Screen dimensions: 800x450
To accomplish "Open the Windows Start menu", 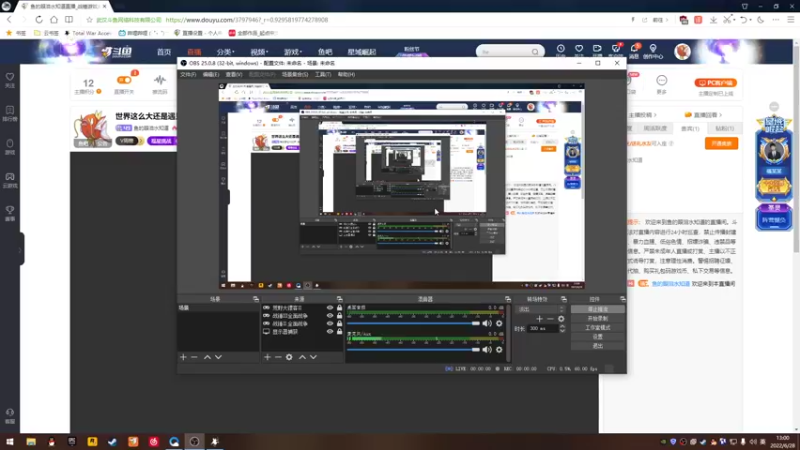I will pos(10,442).
